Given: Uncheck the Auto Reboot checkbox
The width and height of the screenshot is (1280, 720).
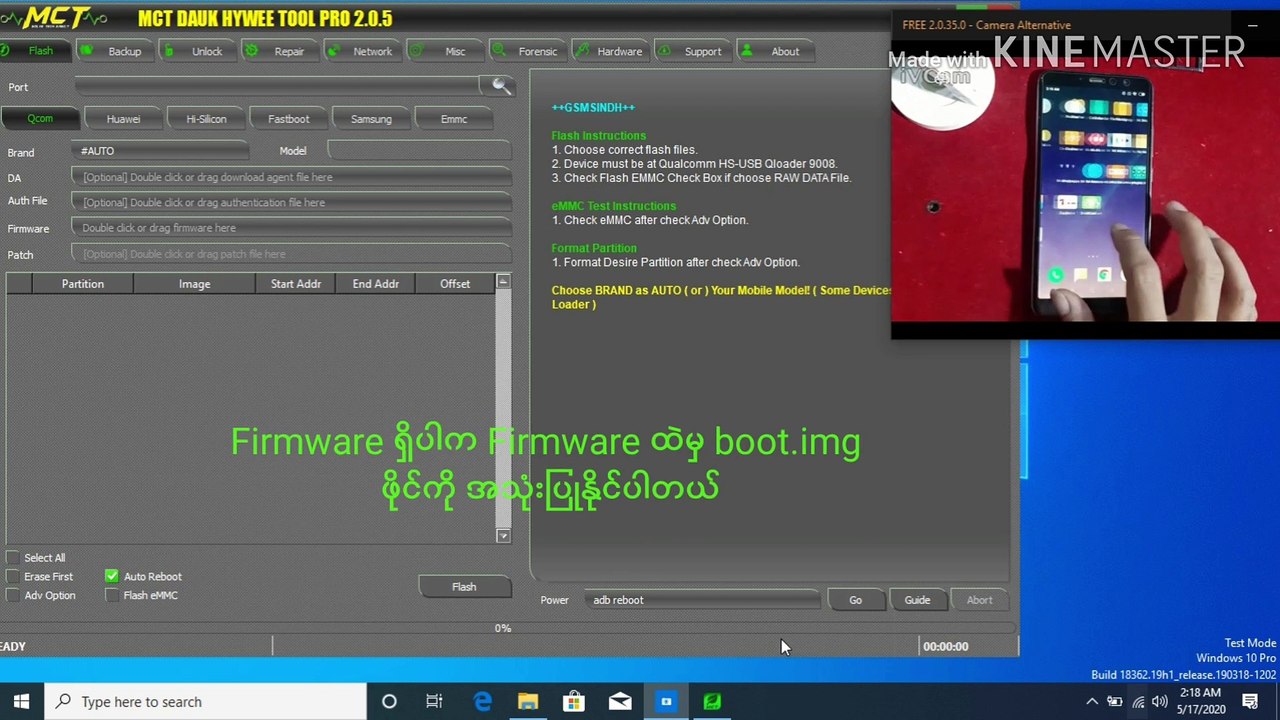Looking at the screenshot, I should (111, 577).
